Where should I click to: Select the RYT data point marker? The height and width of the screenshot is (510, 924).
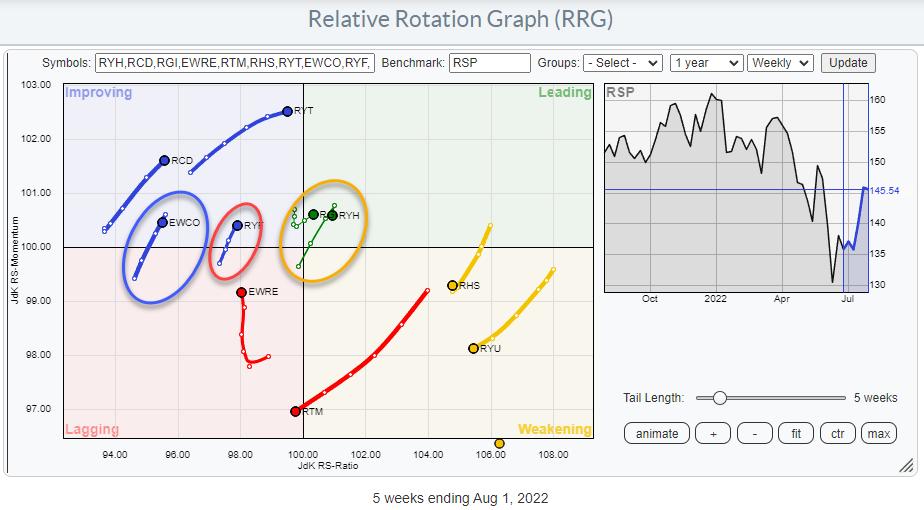287,111
